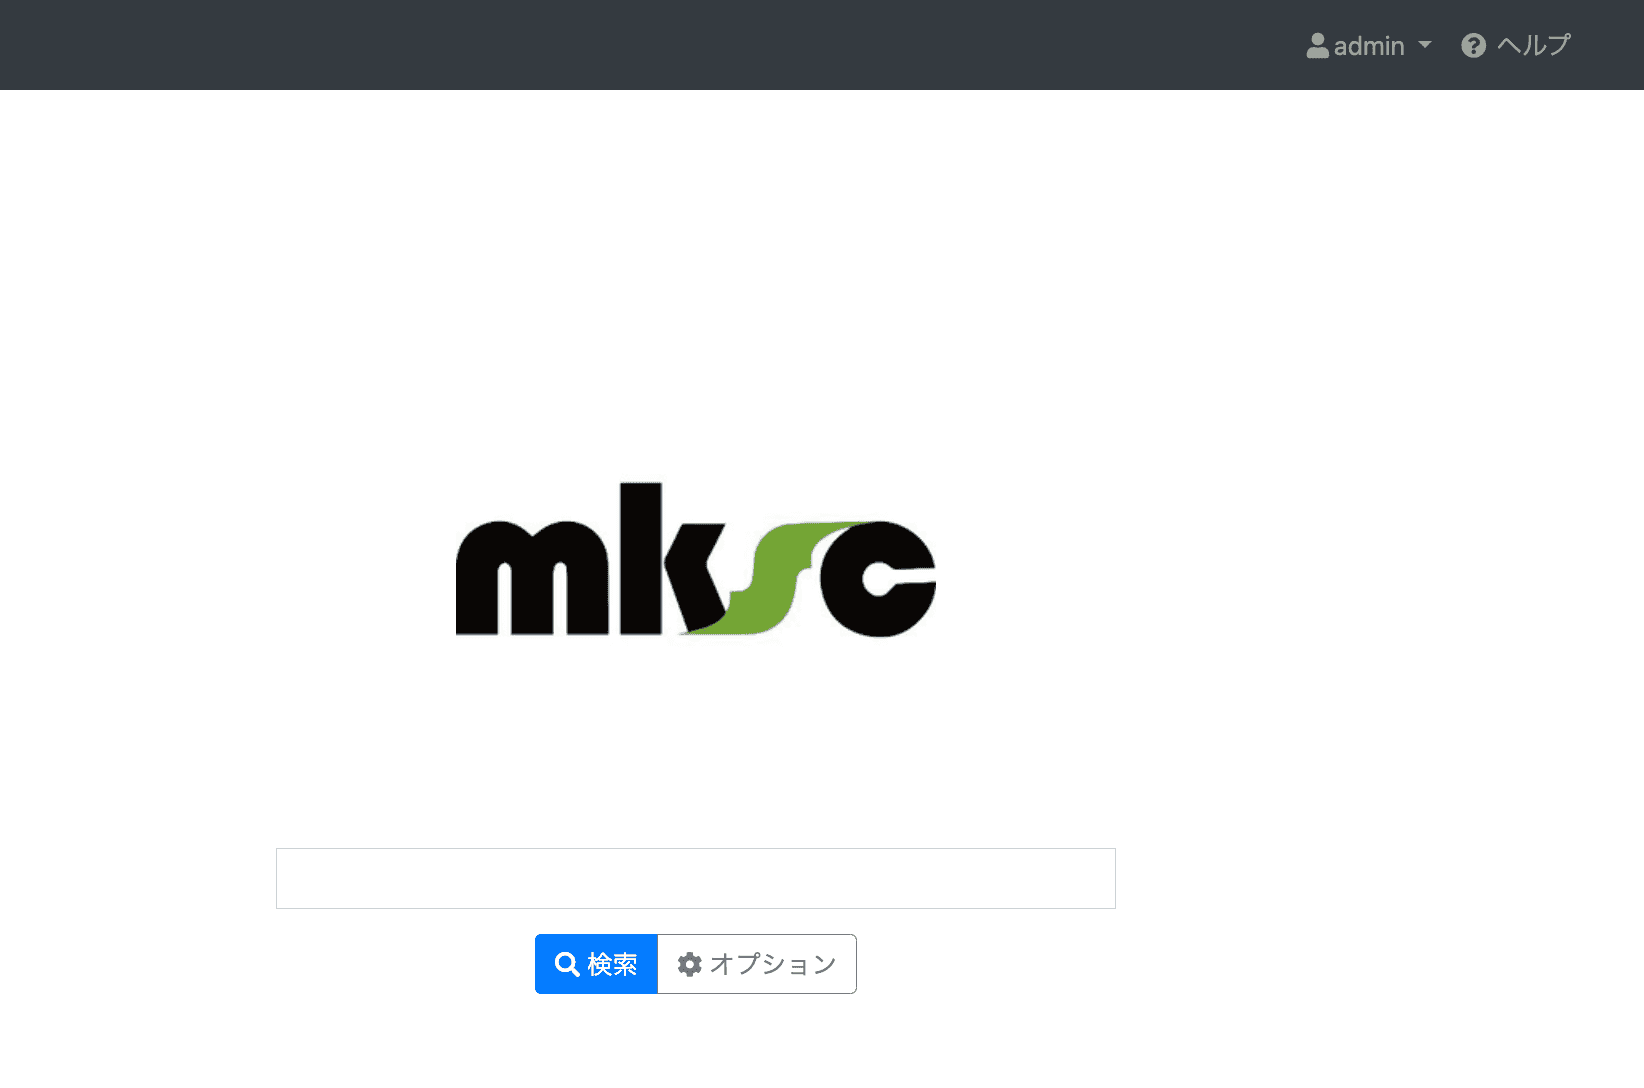1644x1088 pixels.
Task: Click the user silhouette icon beside admin
Action: (x=1317, y=46)
